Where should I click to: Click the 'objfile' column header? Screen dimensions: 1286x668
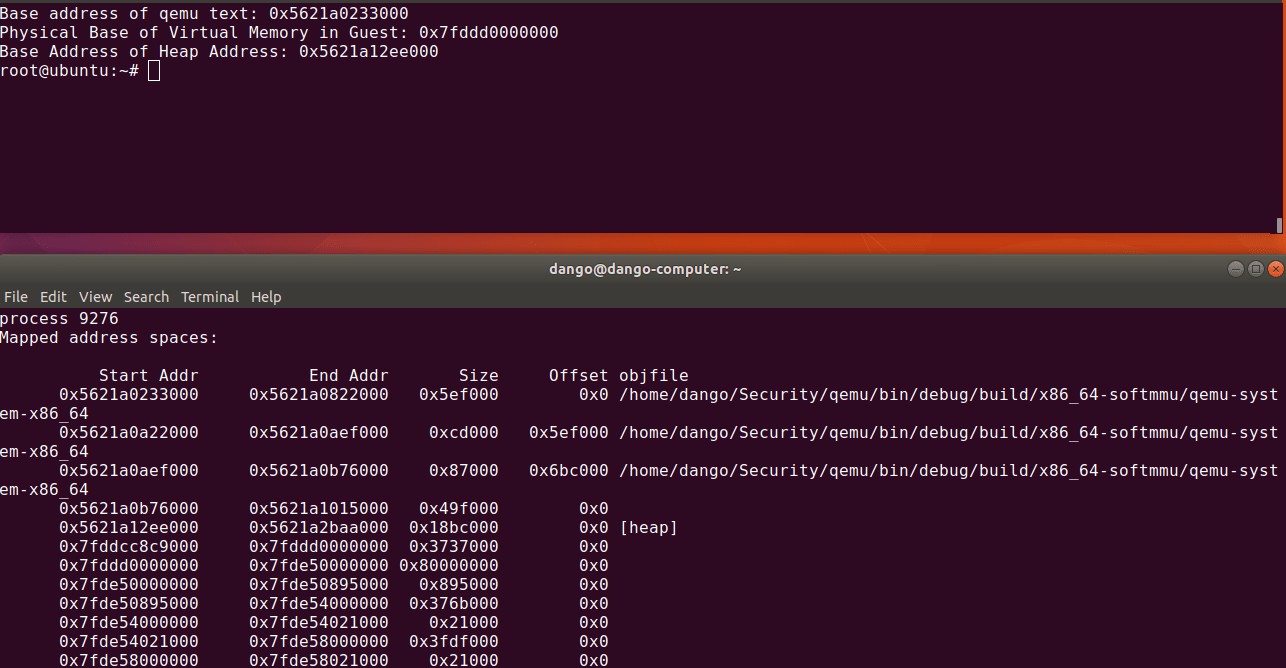point(653,376)
